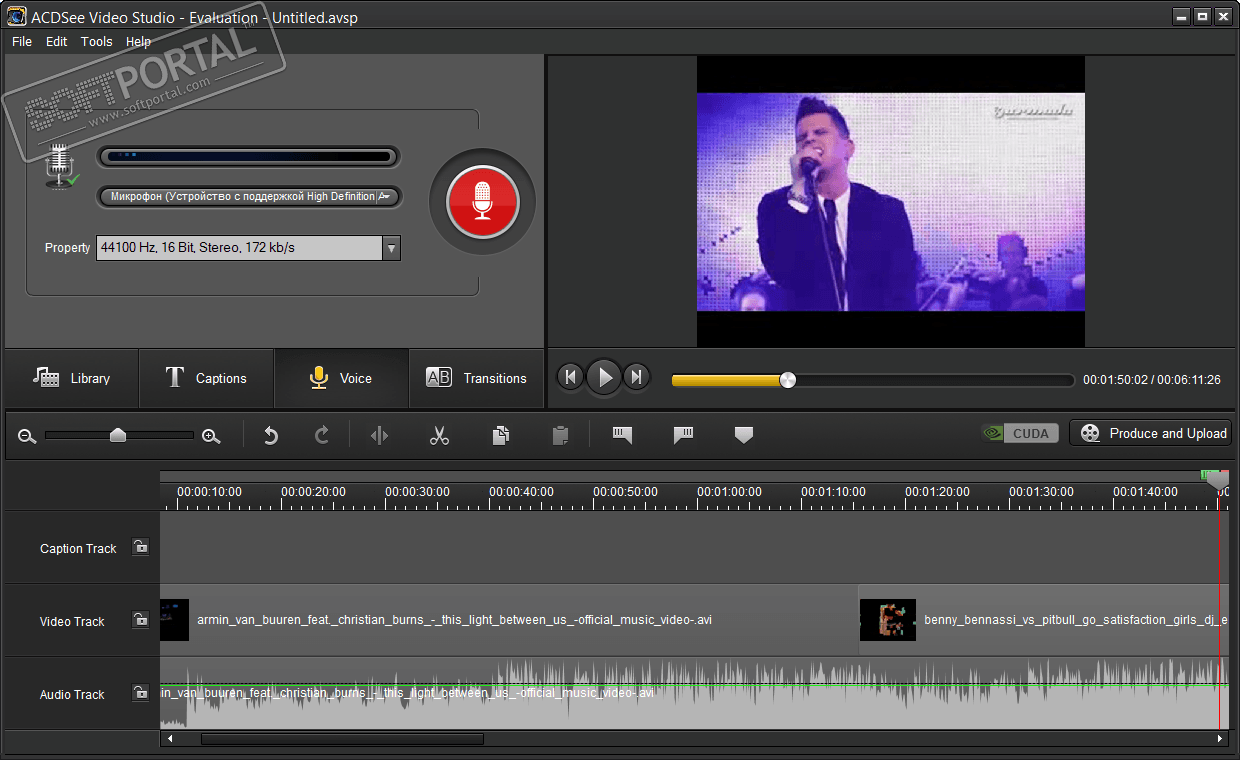Add a timeline marker icon

tap(743, 435)
